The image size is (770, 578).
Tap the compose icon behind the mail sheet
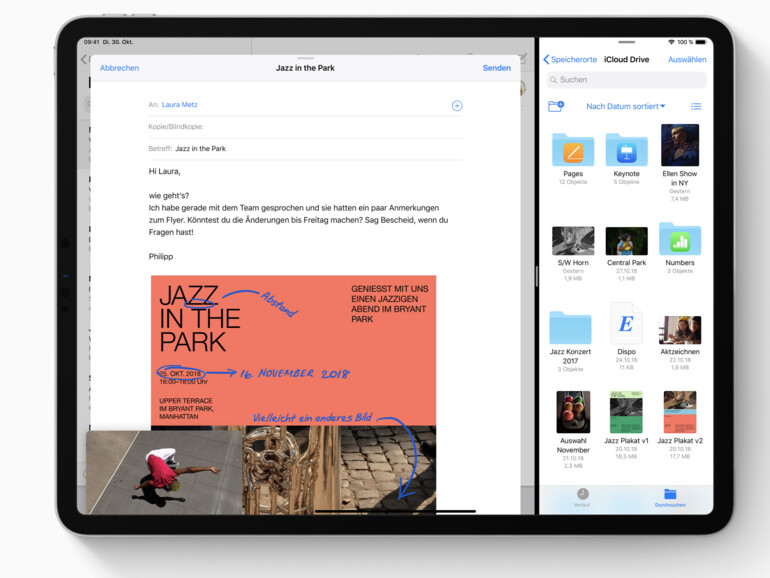523,59
